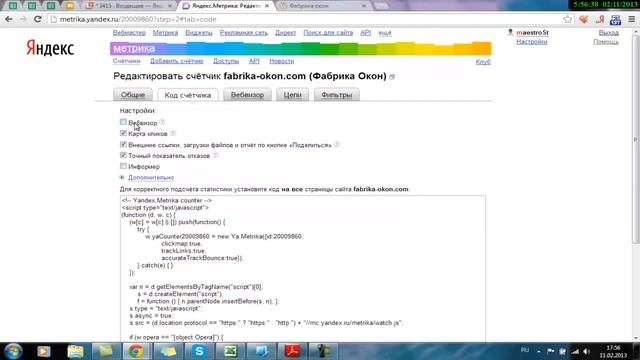
Task: Bookmark this page with the star icon
Action: (567, 19)
